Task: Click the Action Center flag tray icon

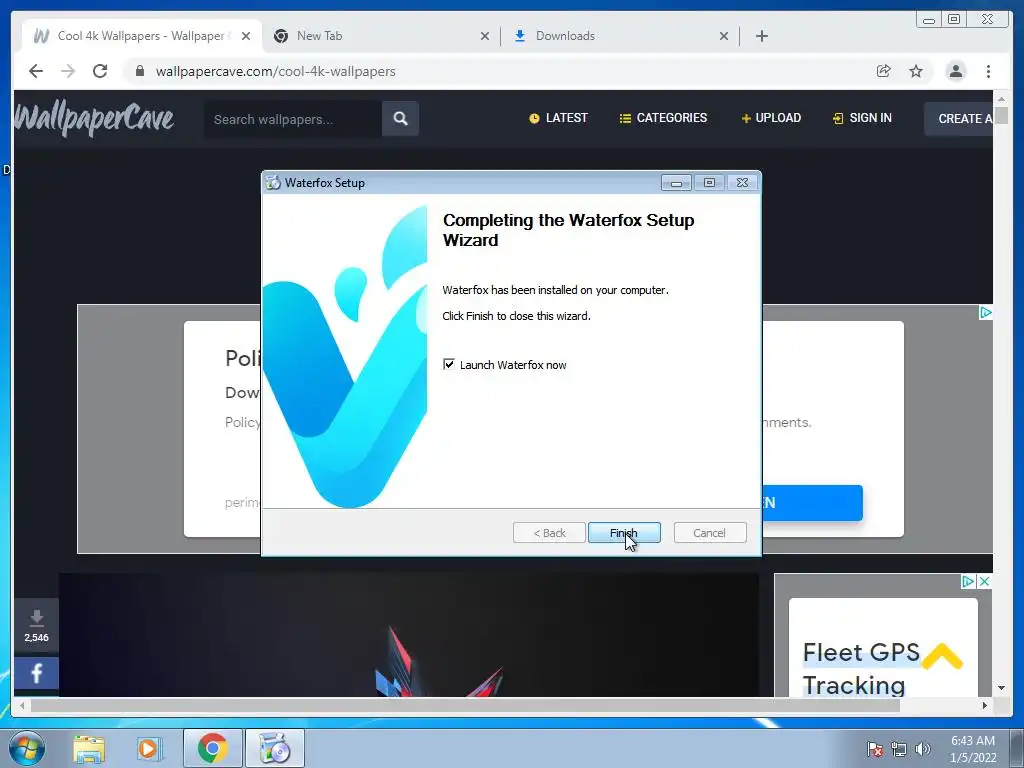Action: point(875,749)
